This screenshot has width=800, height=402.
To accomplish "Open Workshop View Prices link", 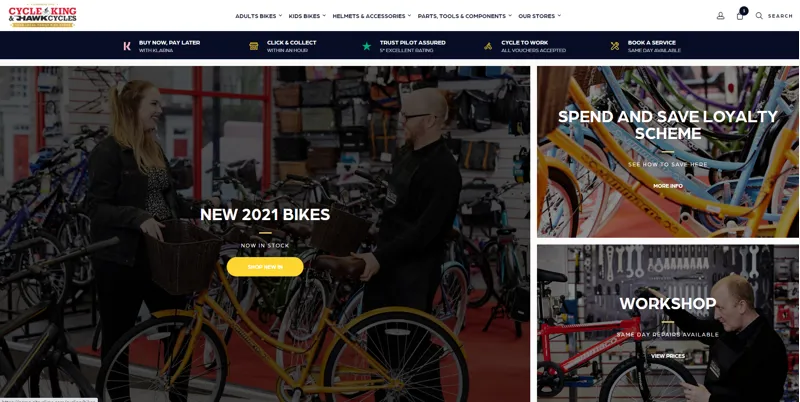I will coord(668,356).
